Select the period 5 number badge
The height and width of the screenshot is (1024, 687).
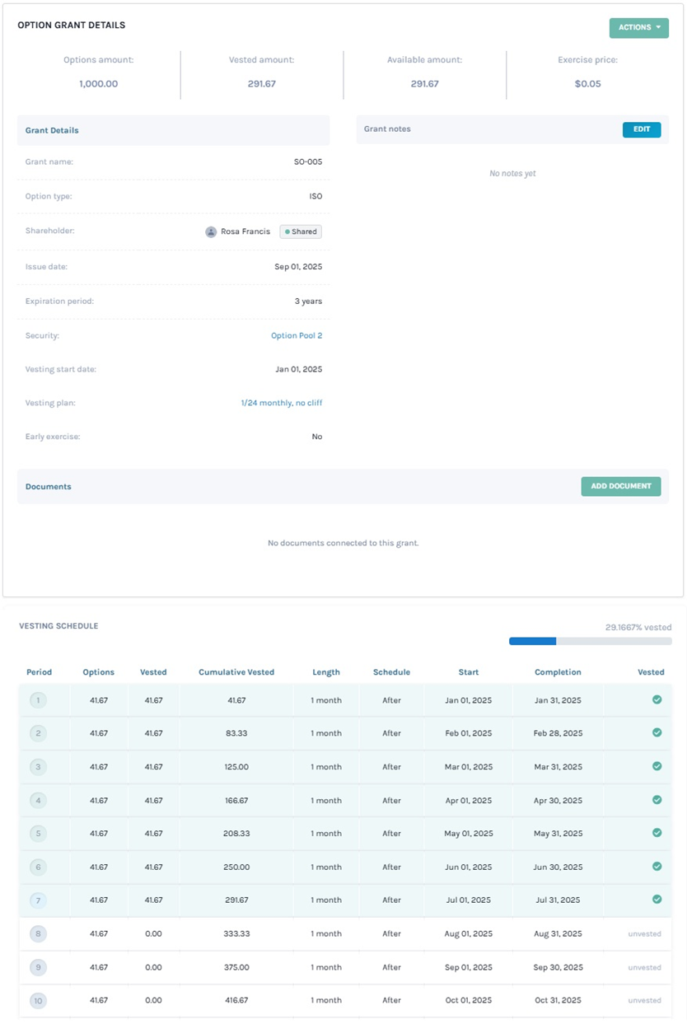click(x=38, y=834)
